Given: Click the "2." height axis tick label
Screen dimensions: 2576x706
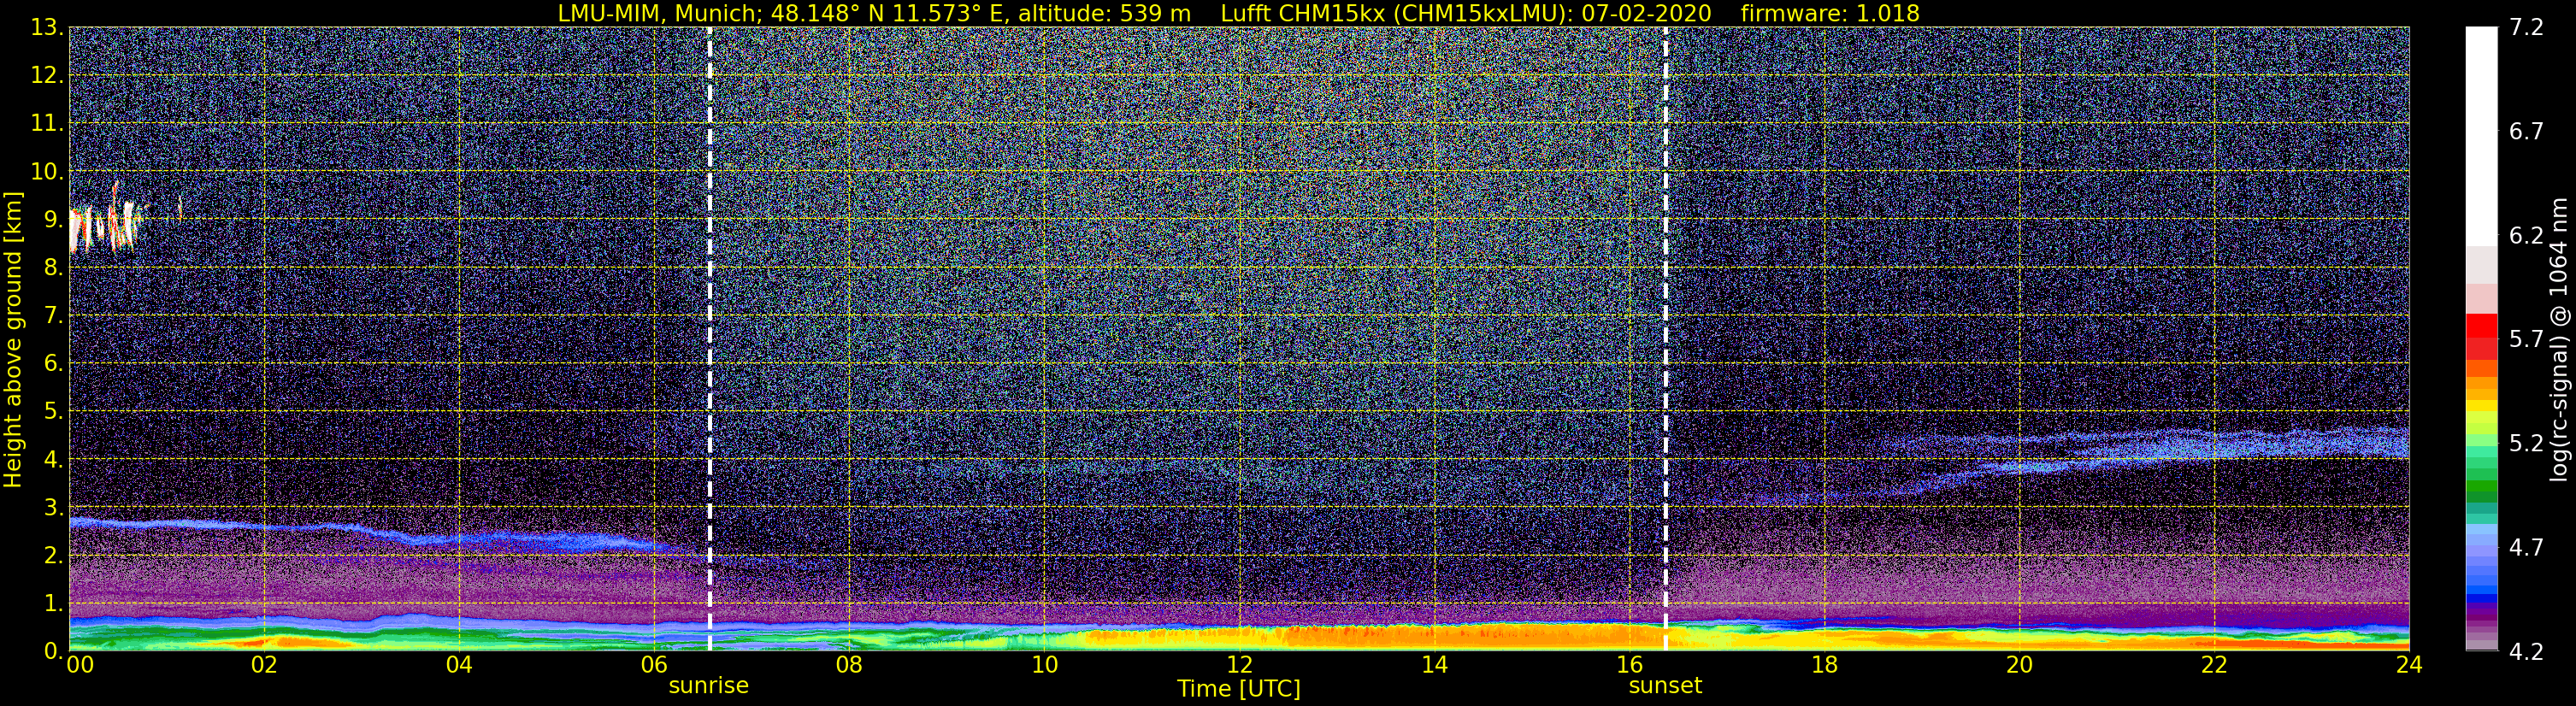Looking at the screenshot, I should pos(53,555).
